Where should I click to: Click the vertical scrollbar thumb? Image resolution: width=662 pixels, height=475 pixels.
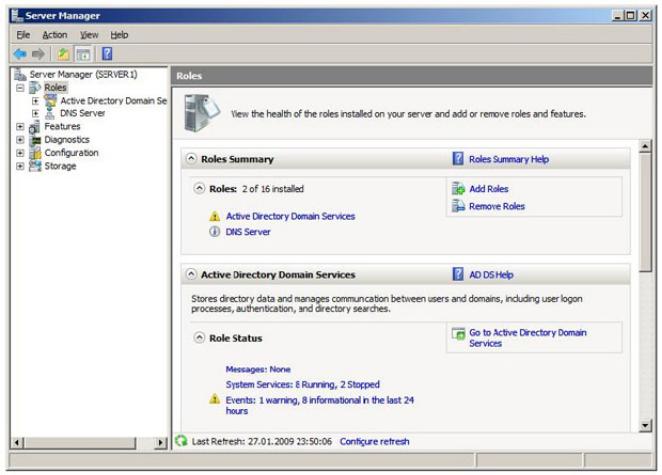coord(645,212)
